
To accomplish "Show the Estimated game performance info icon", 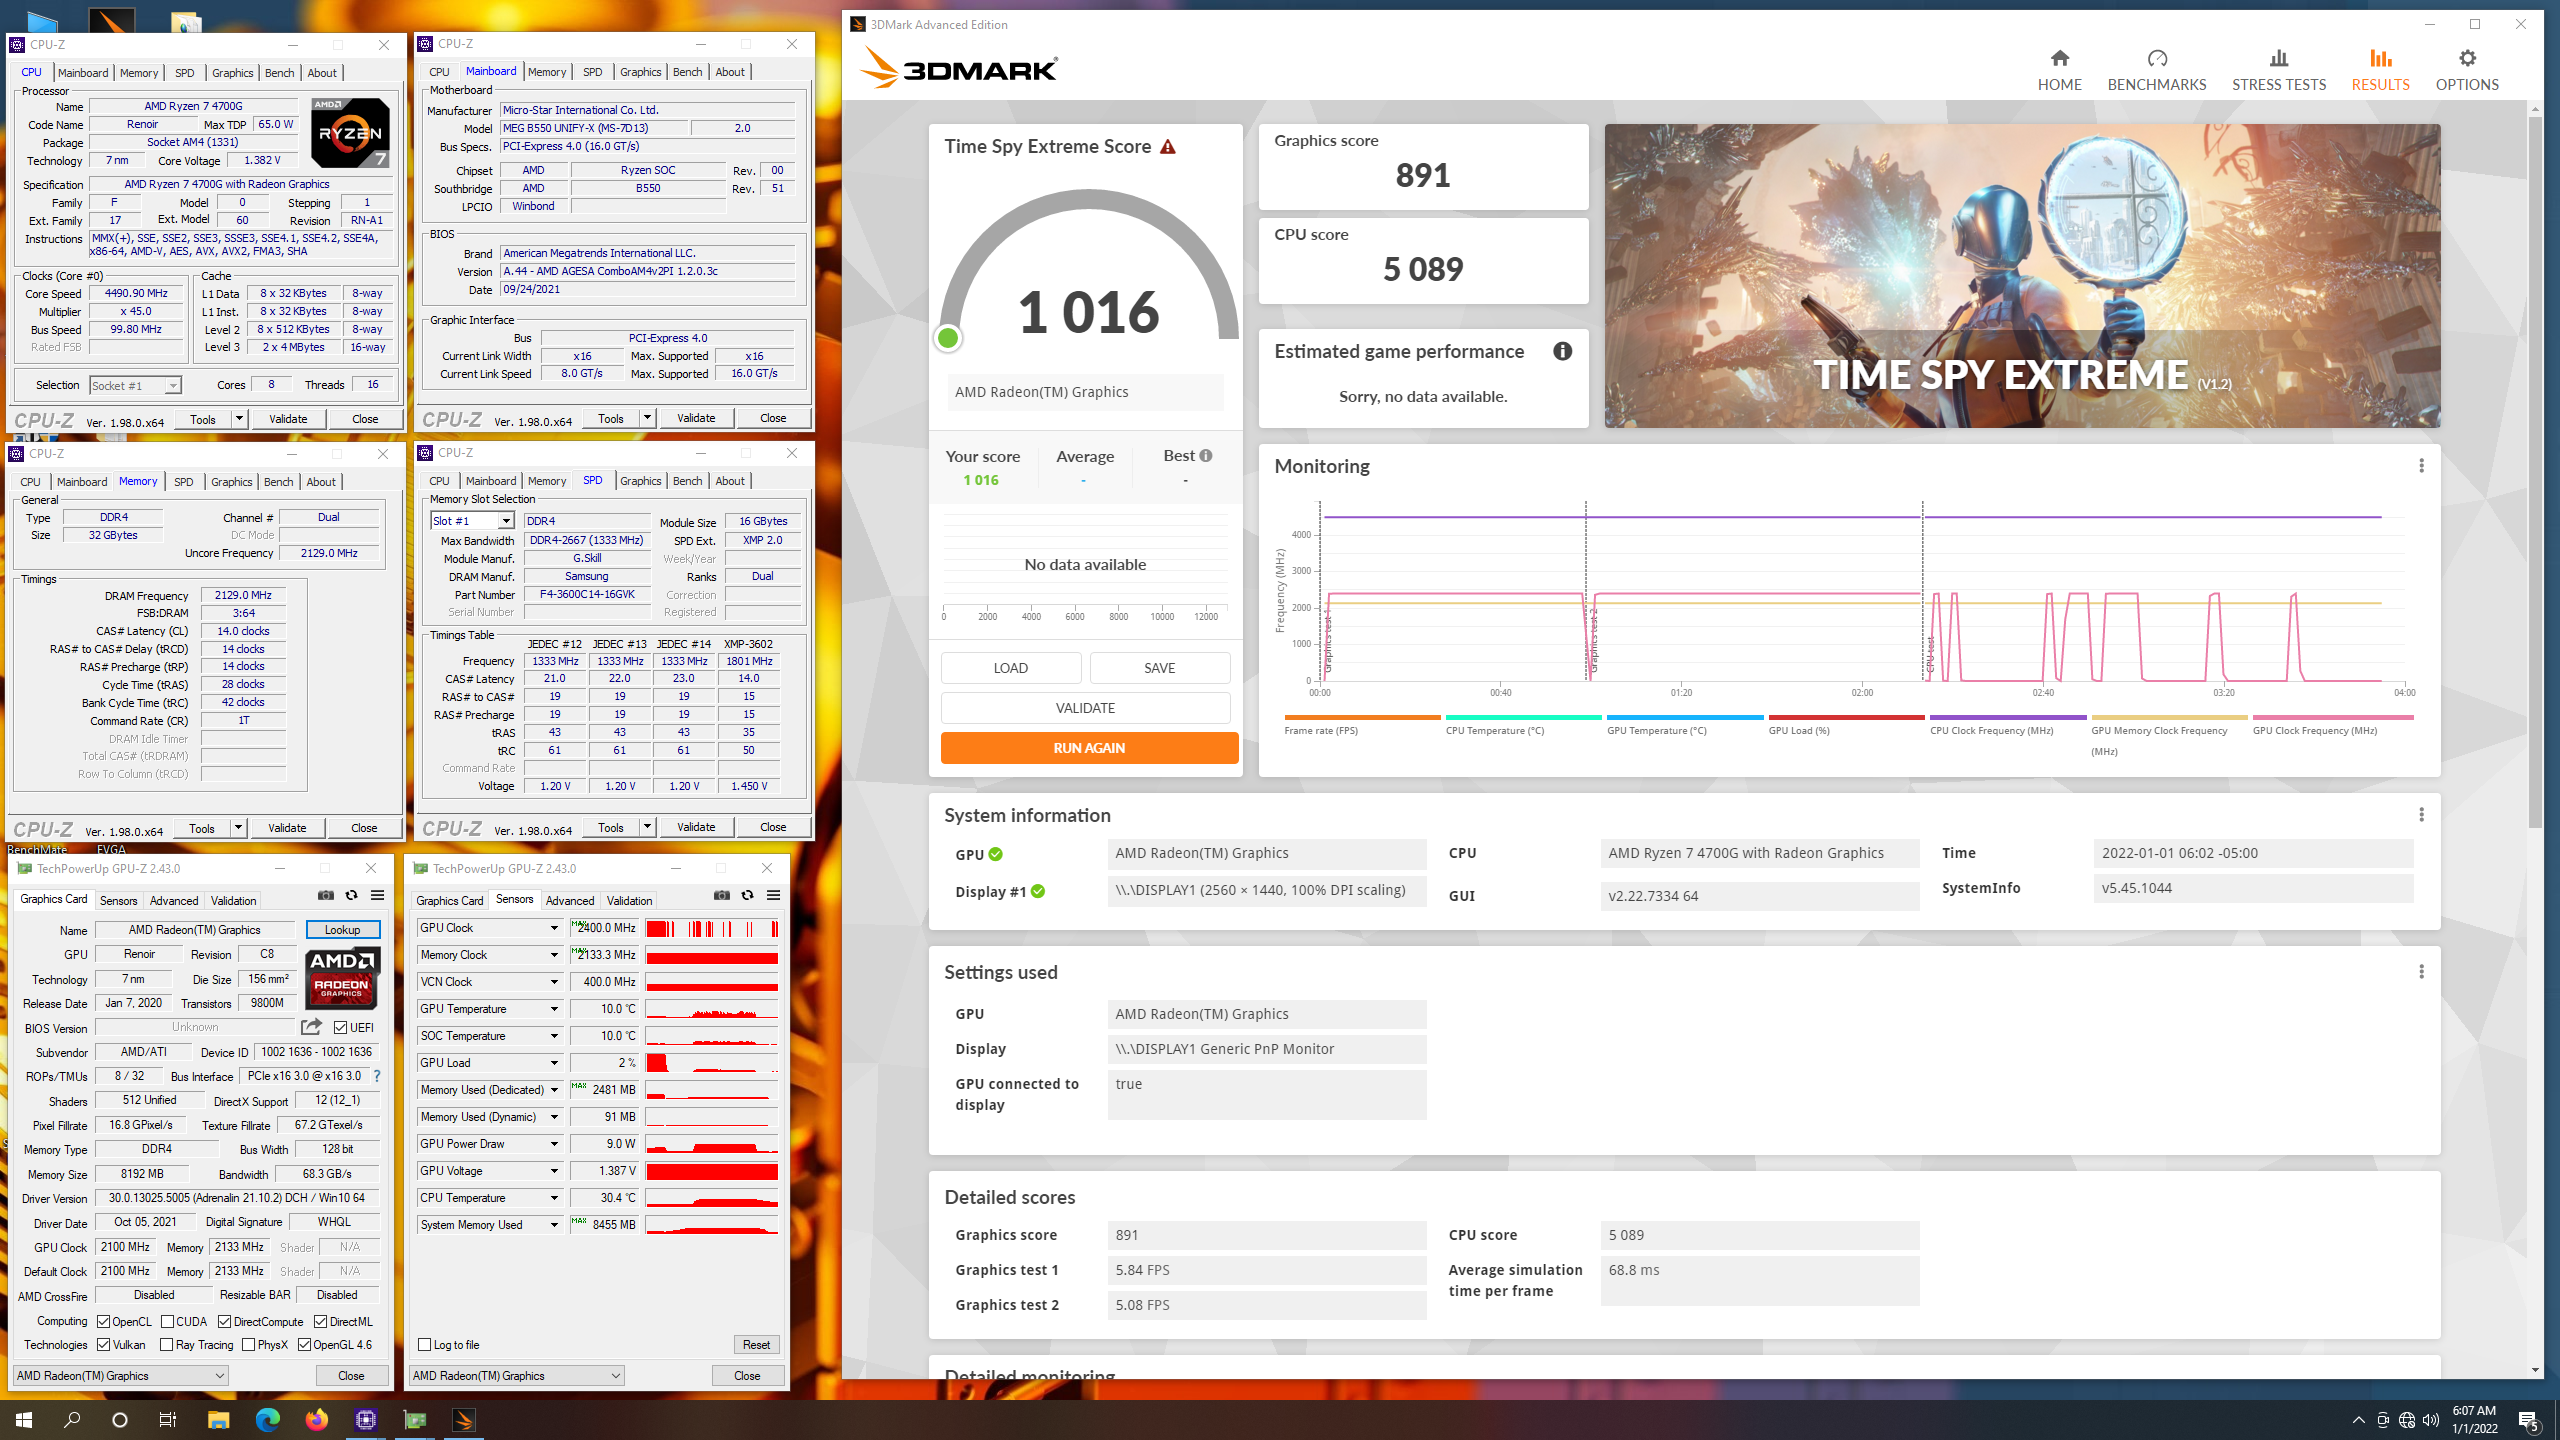I will point(1562,351).
